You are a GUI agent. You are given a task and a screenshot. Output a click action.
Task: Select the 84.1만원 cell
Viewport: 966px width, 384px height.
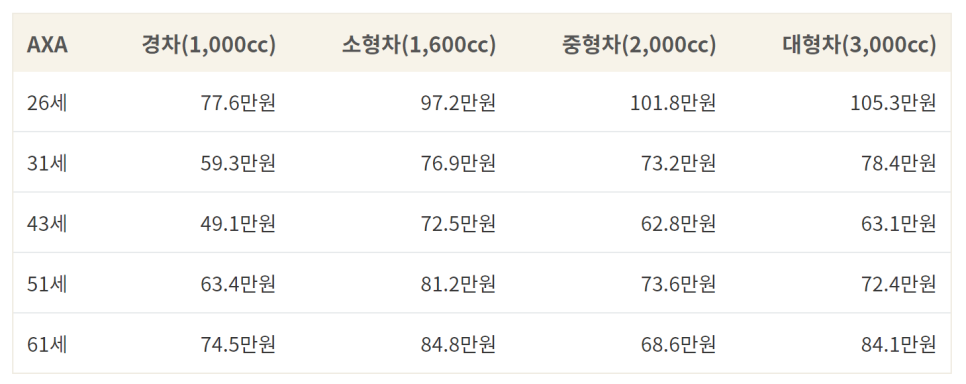pos(899,344)
